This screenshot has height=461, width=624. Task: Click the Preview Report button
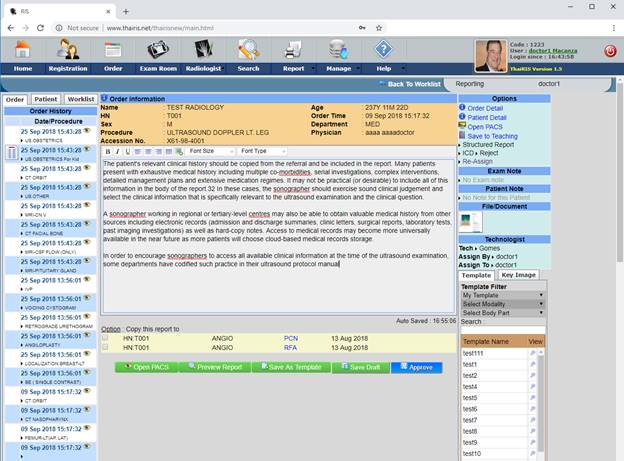[x=219, y=367]
